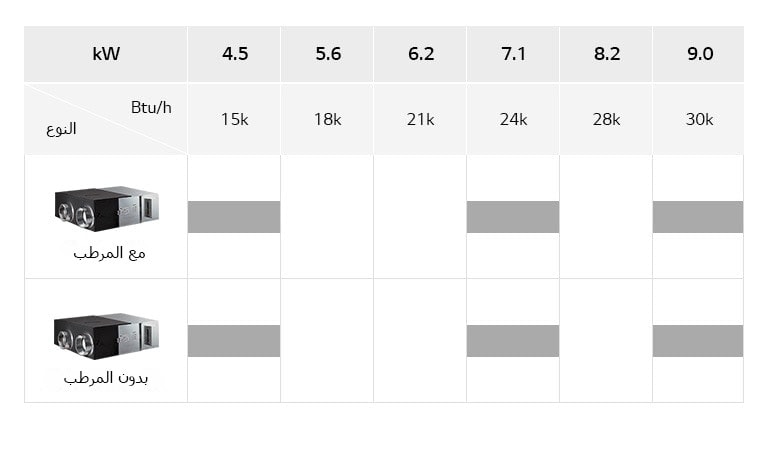Select the 9.0 kW column header
This screenshot has width=768, height=463.
click(699, 54)
